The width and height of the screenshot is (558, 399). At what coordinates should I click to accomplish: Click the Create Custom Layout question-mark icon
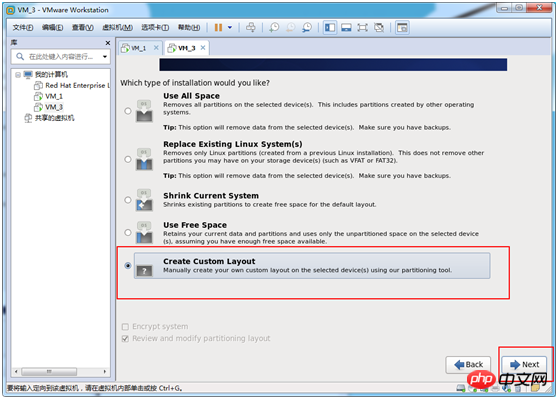144,271
